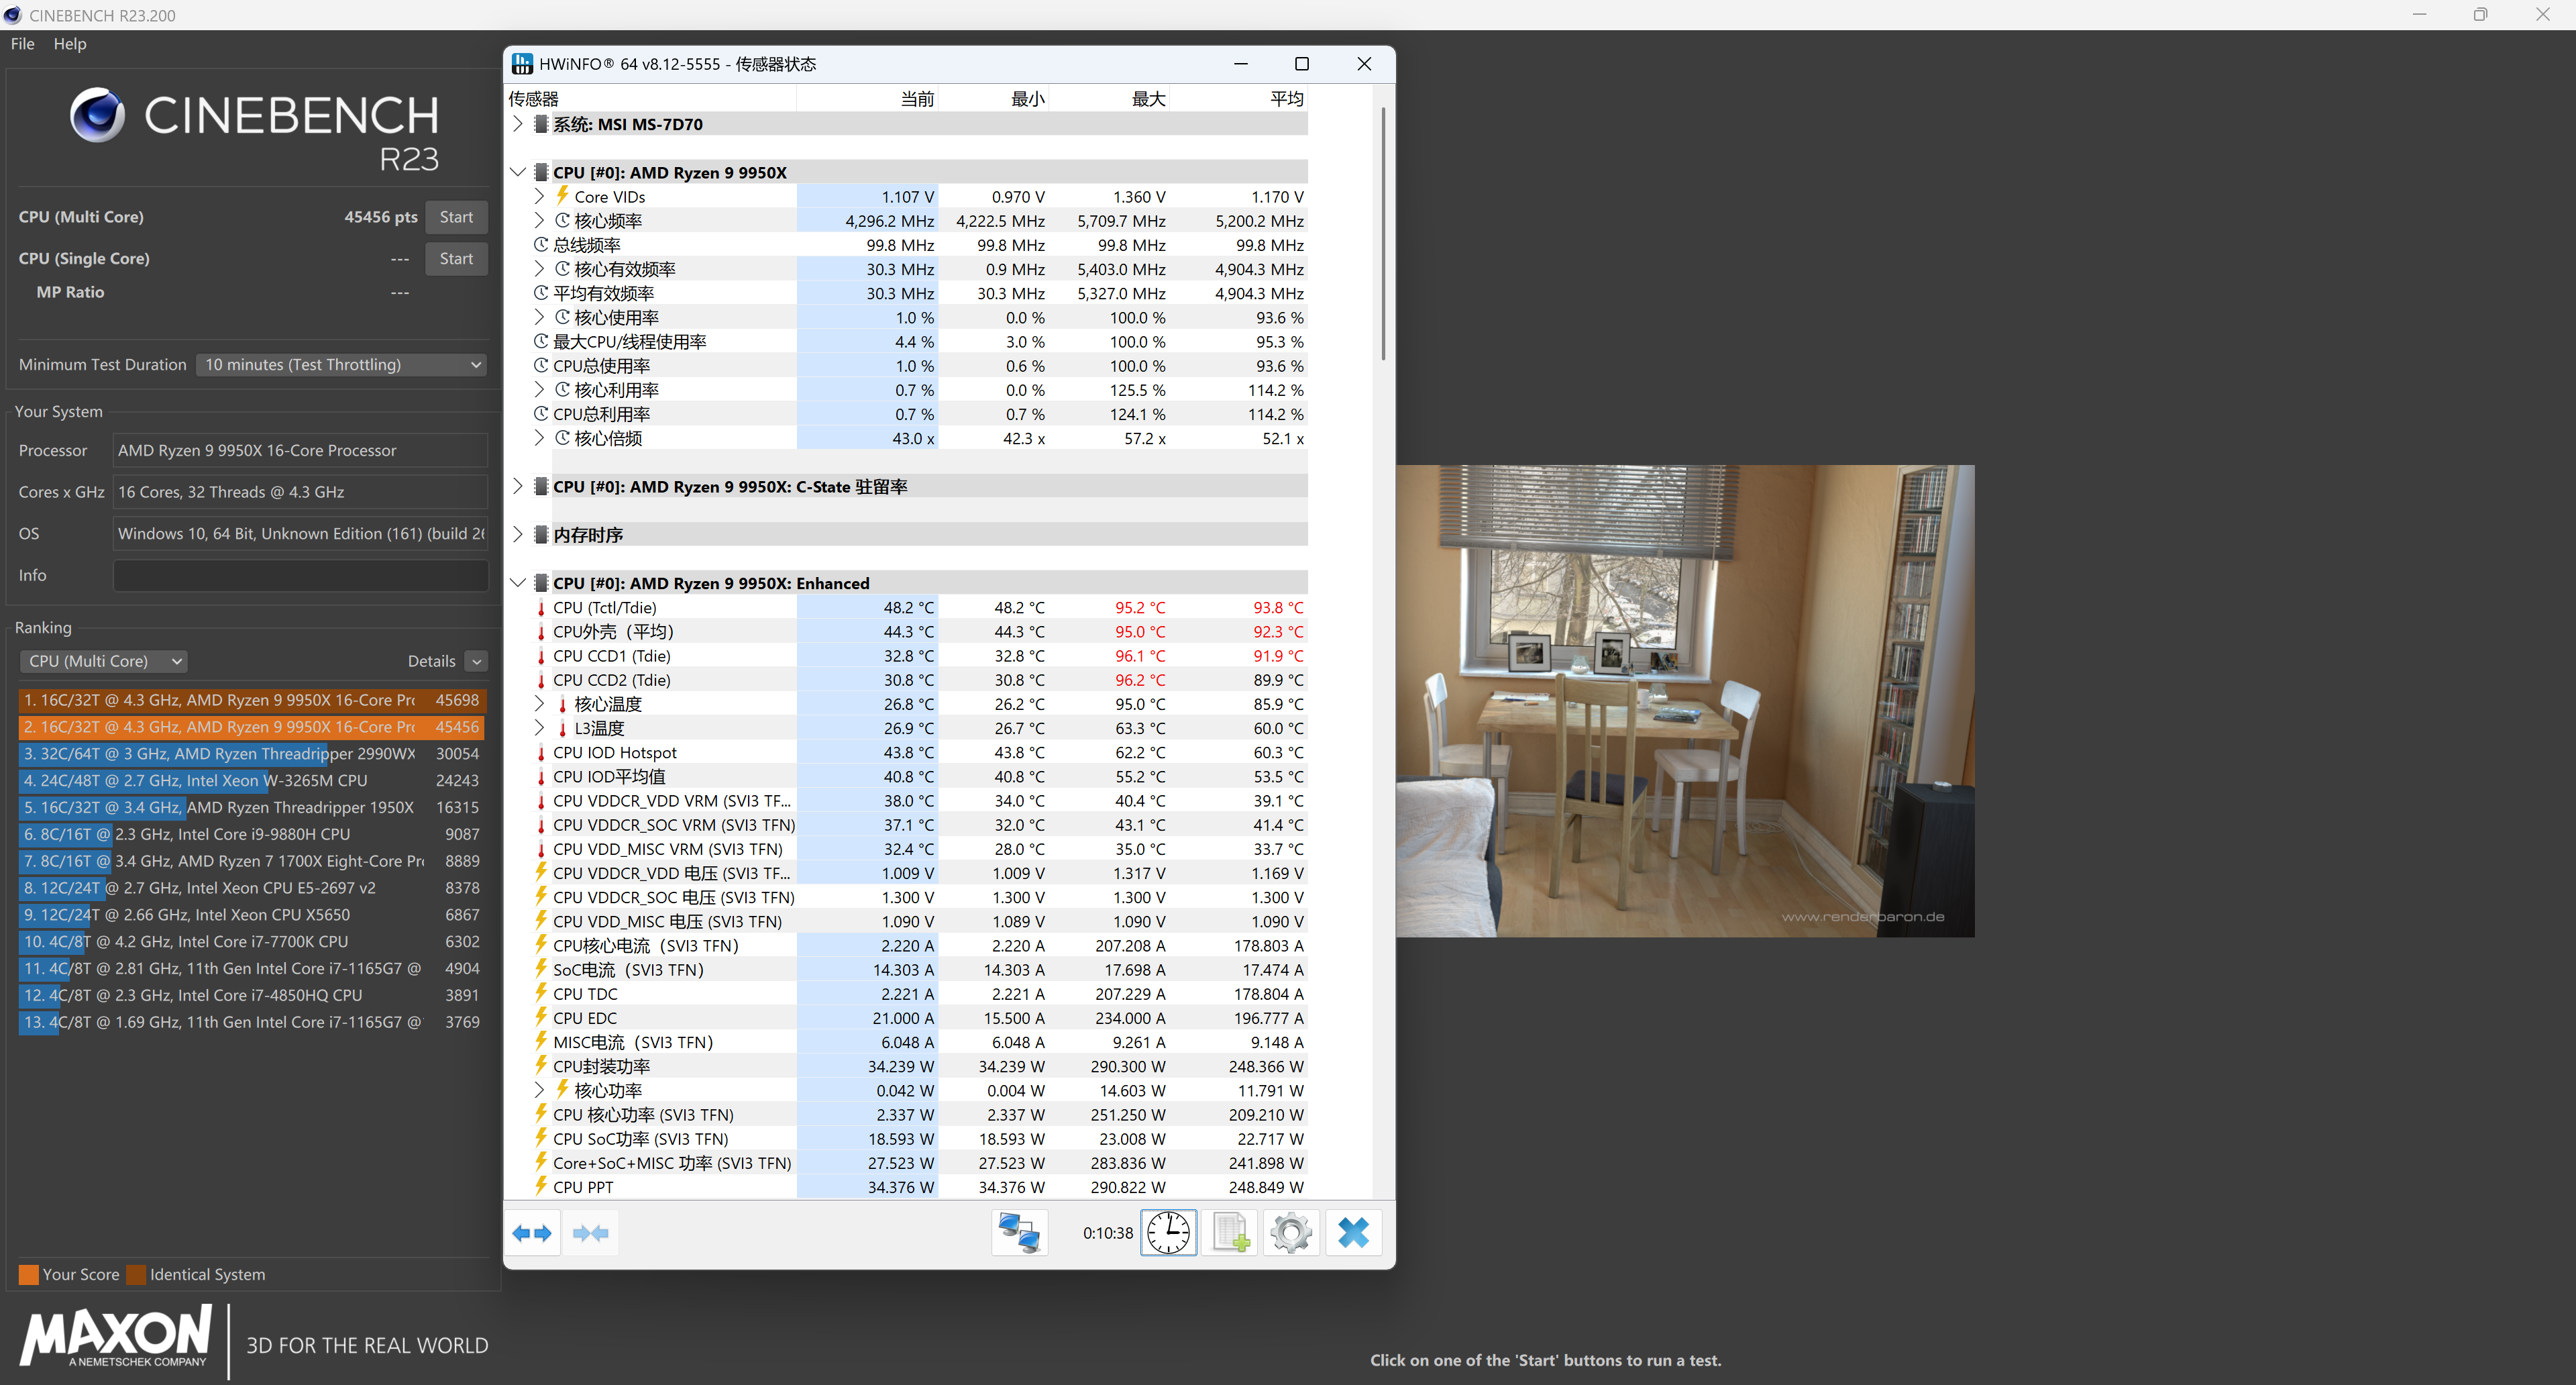Open remote monitoring network computers icon
Viewport: 2576px width, 1385px height.
pos(1019,1233)
